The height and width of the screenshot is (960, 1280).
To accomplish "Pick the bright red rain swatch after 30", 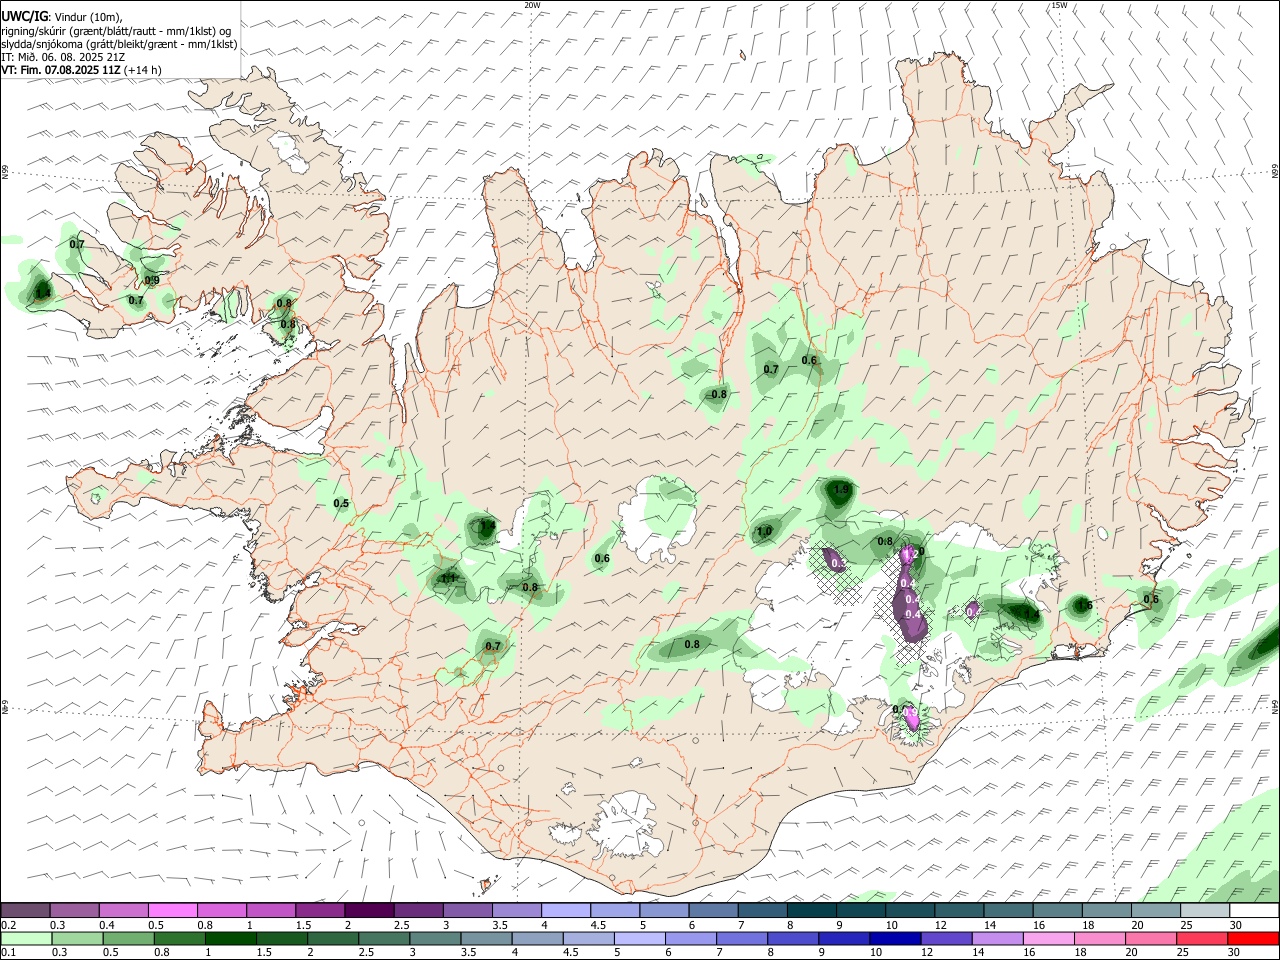I will (x=1252, y=938).
